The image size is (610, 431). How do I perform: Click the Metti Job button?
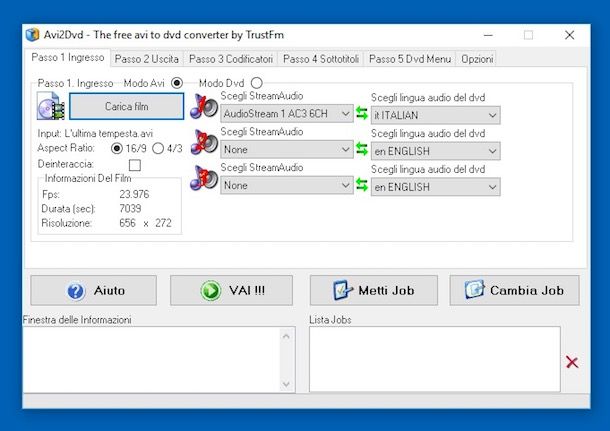[x=374, y=290]
